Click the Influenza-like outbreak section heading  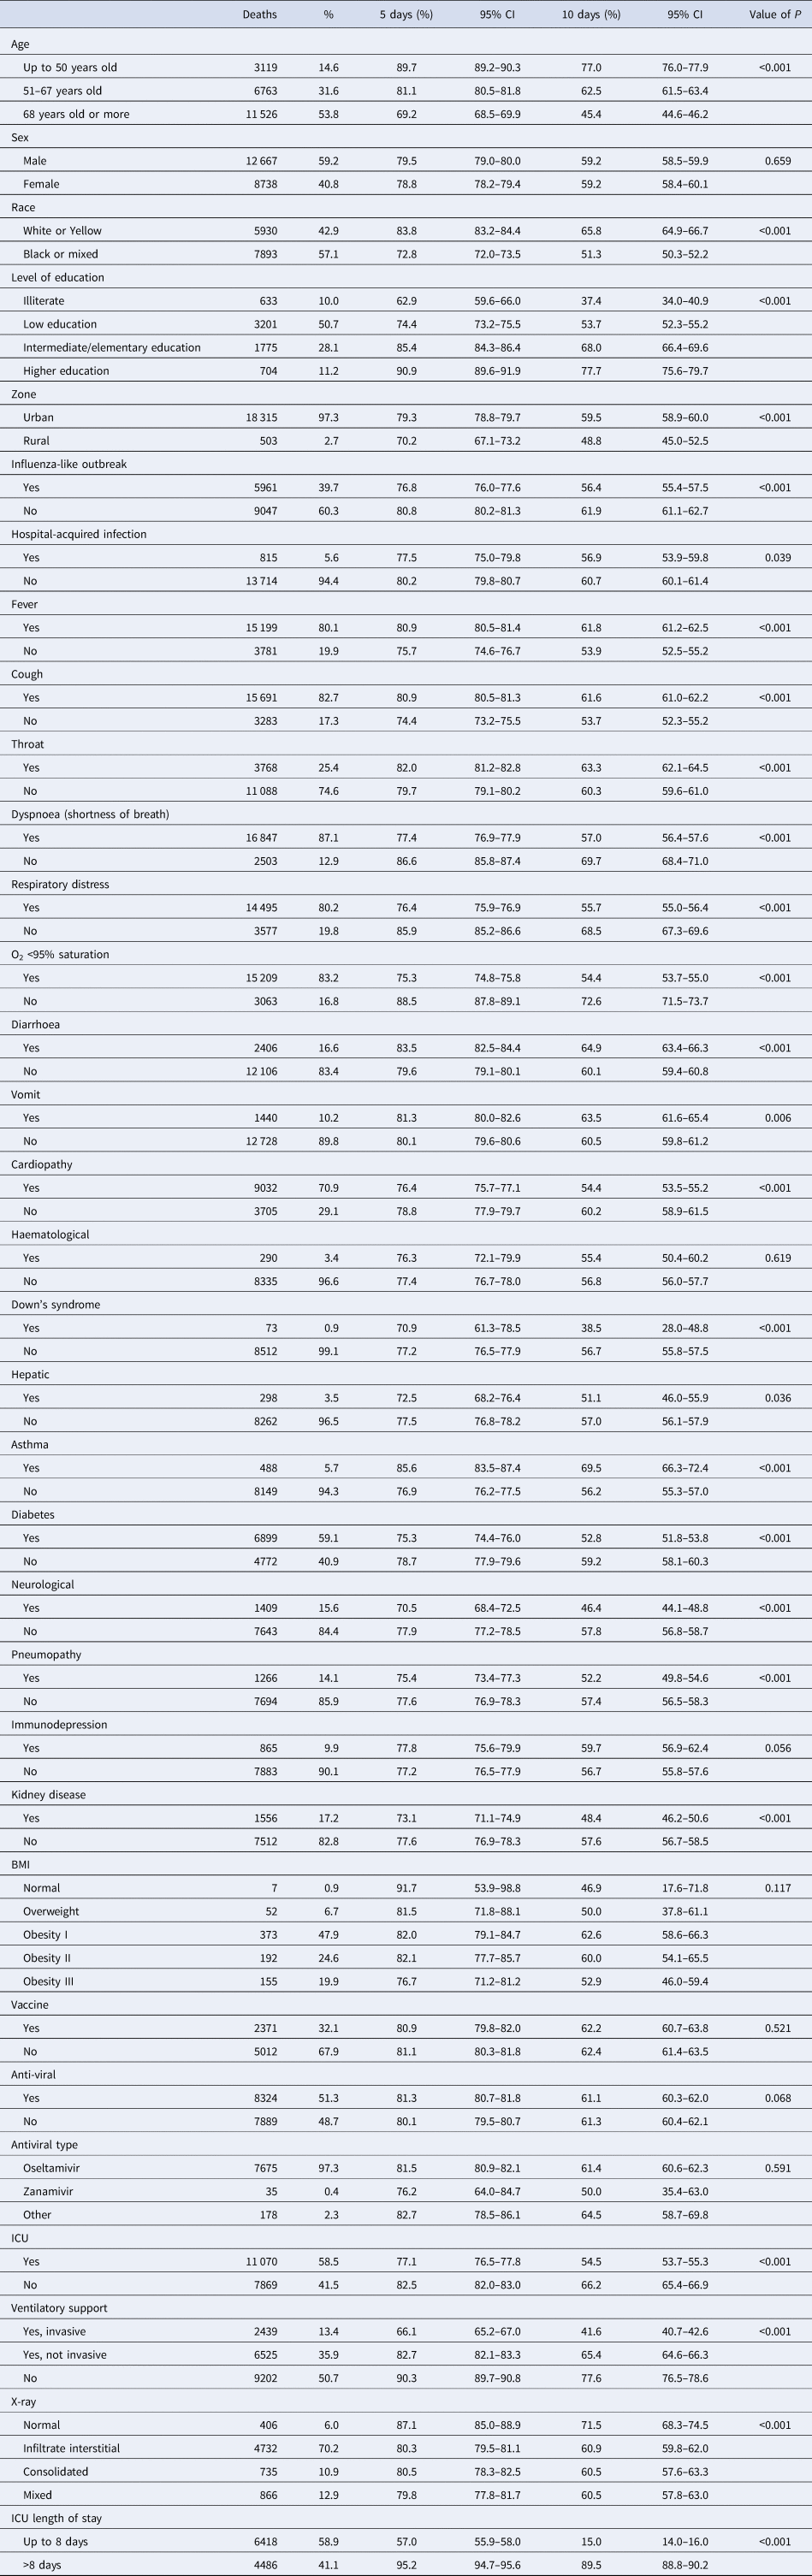pos(69,464)
